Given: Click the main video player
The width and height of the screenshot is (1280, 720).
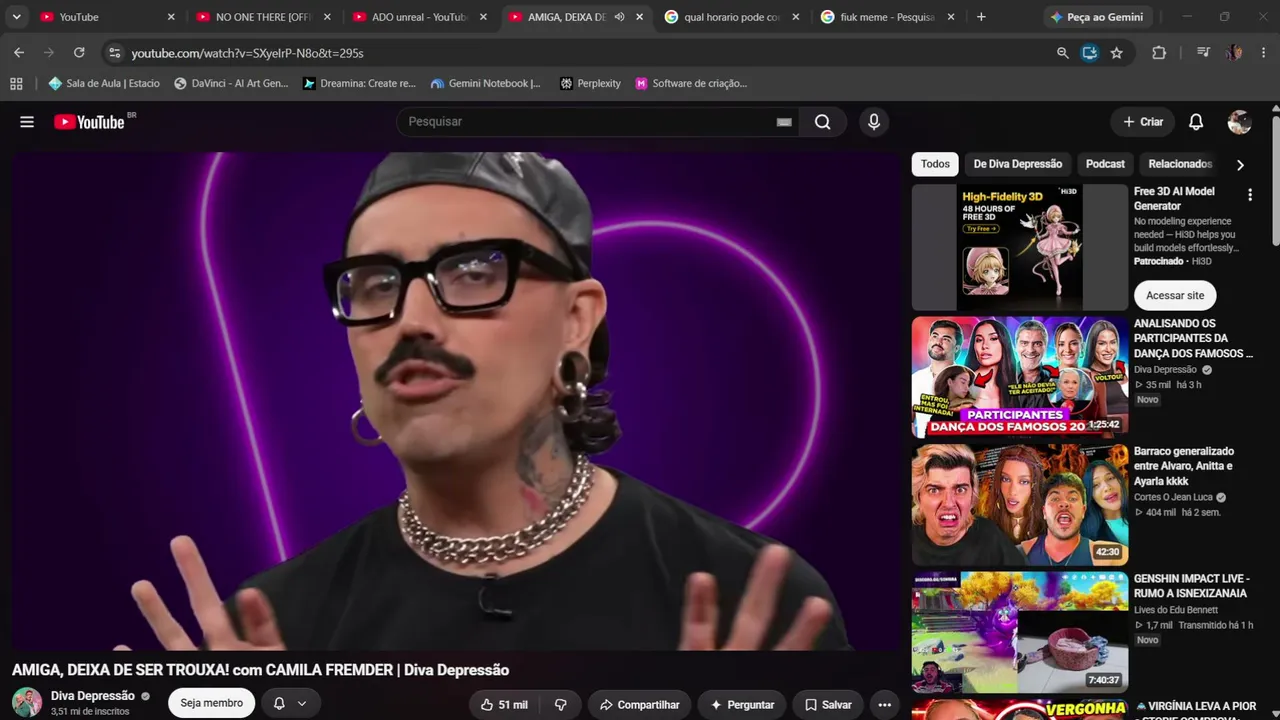Looking at the screenshot, I should pyautogui.click(x=457, y=401).
